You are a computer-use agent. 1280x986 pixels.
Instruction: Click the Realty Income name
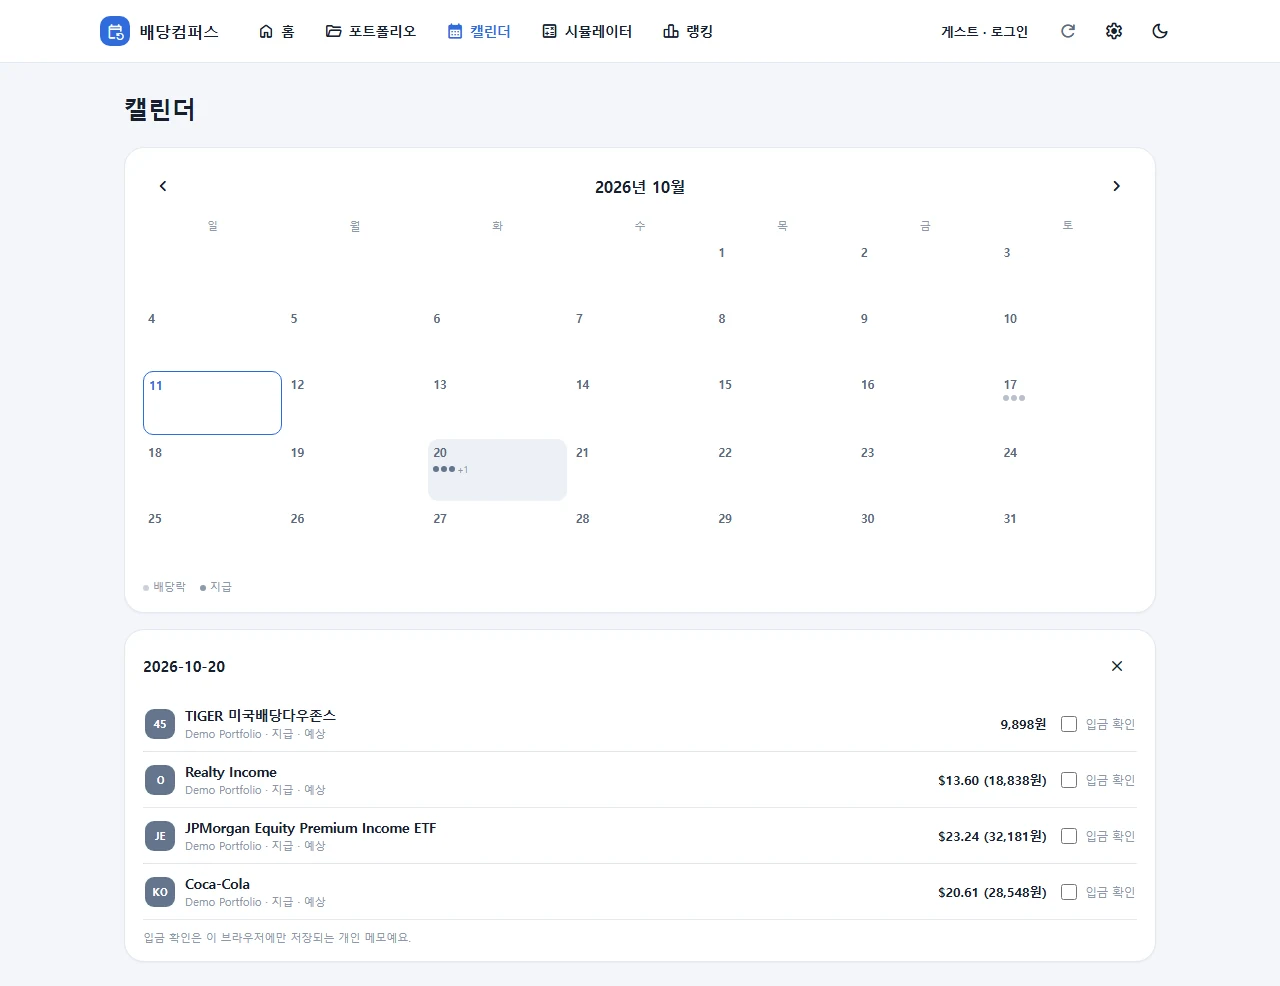[231, 772]
